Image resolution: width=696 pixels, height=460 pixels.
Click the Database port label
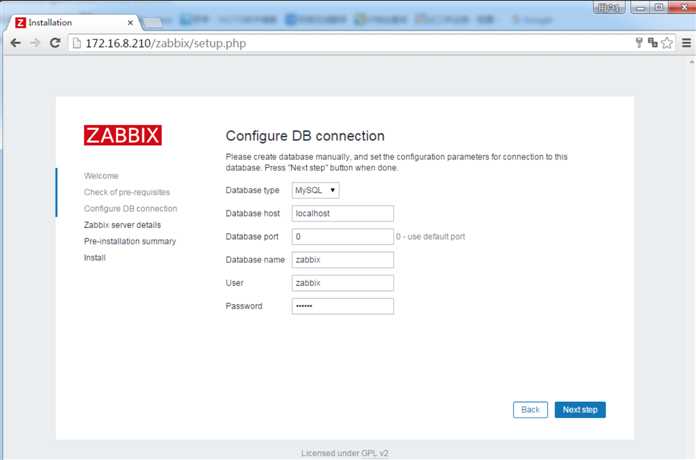(x=252, y=237)
